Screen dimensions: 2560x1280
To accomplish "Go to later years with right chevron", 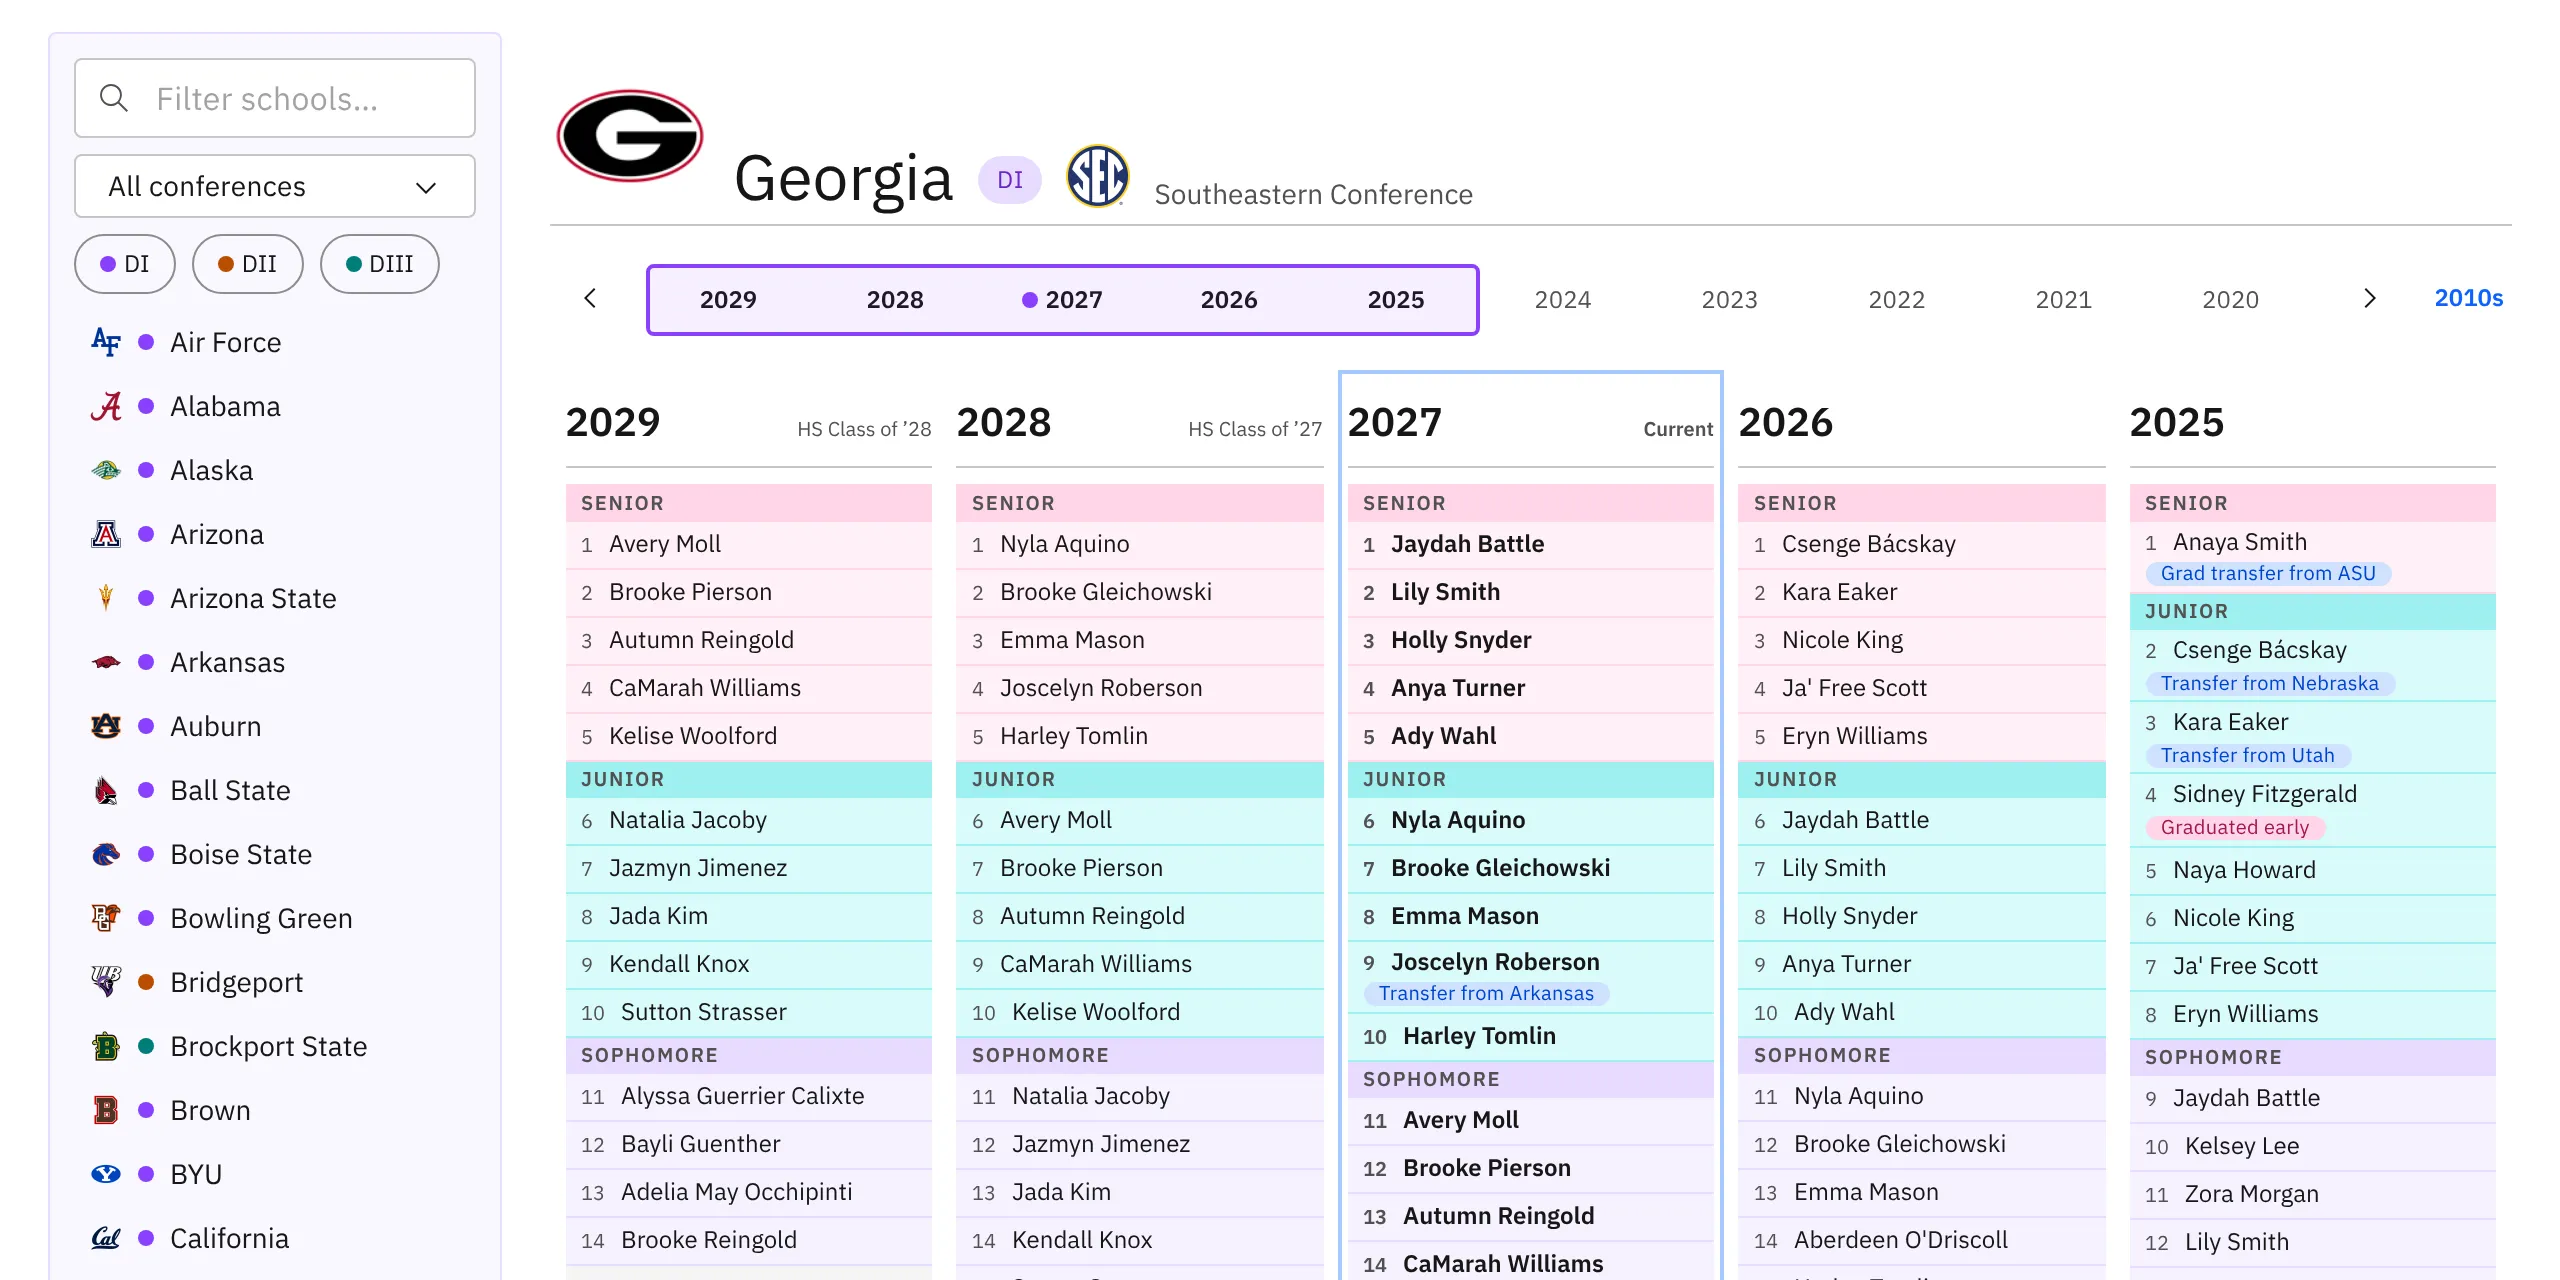I will click(x=2369, y=299).
